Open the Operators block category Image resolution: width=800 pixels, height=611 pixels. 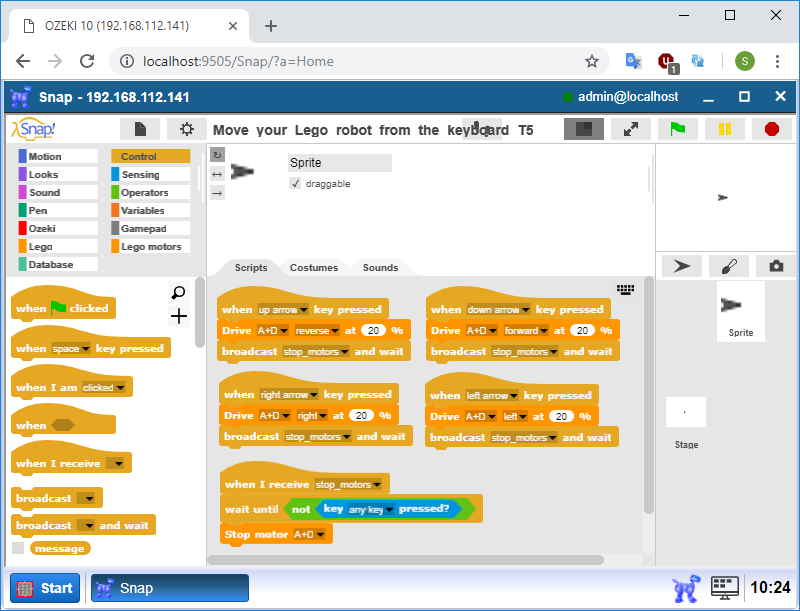coord(151,192)
